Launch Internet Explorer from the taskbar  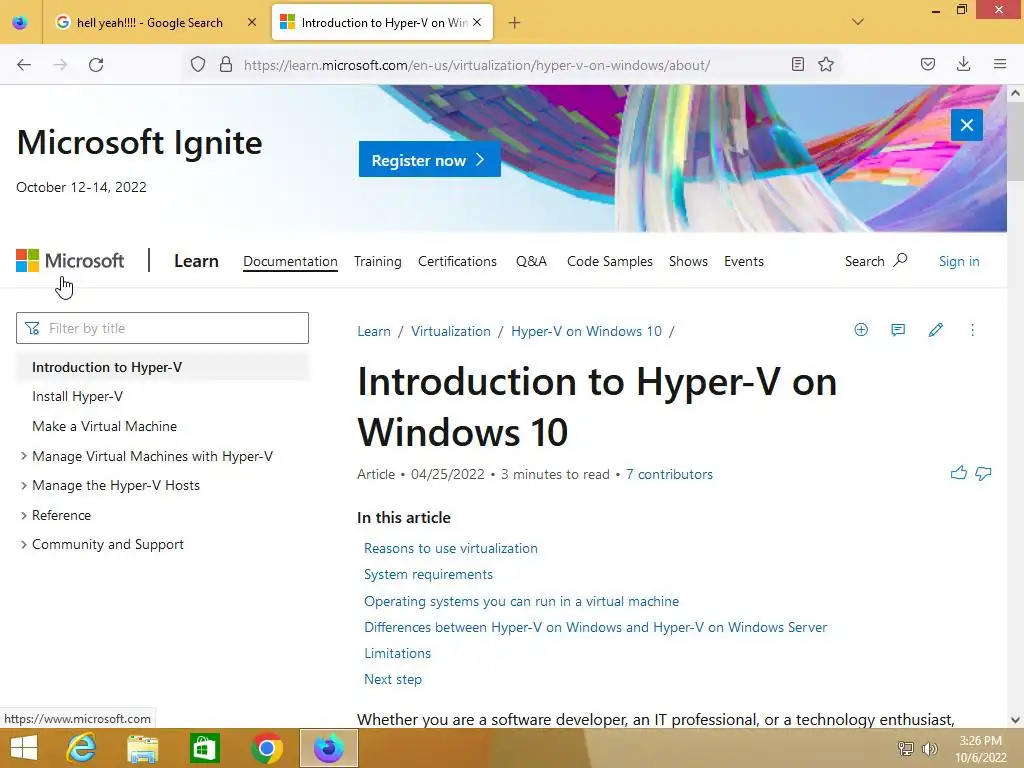coord(82,748)
